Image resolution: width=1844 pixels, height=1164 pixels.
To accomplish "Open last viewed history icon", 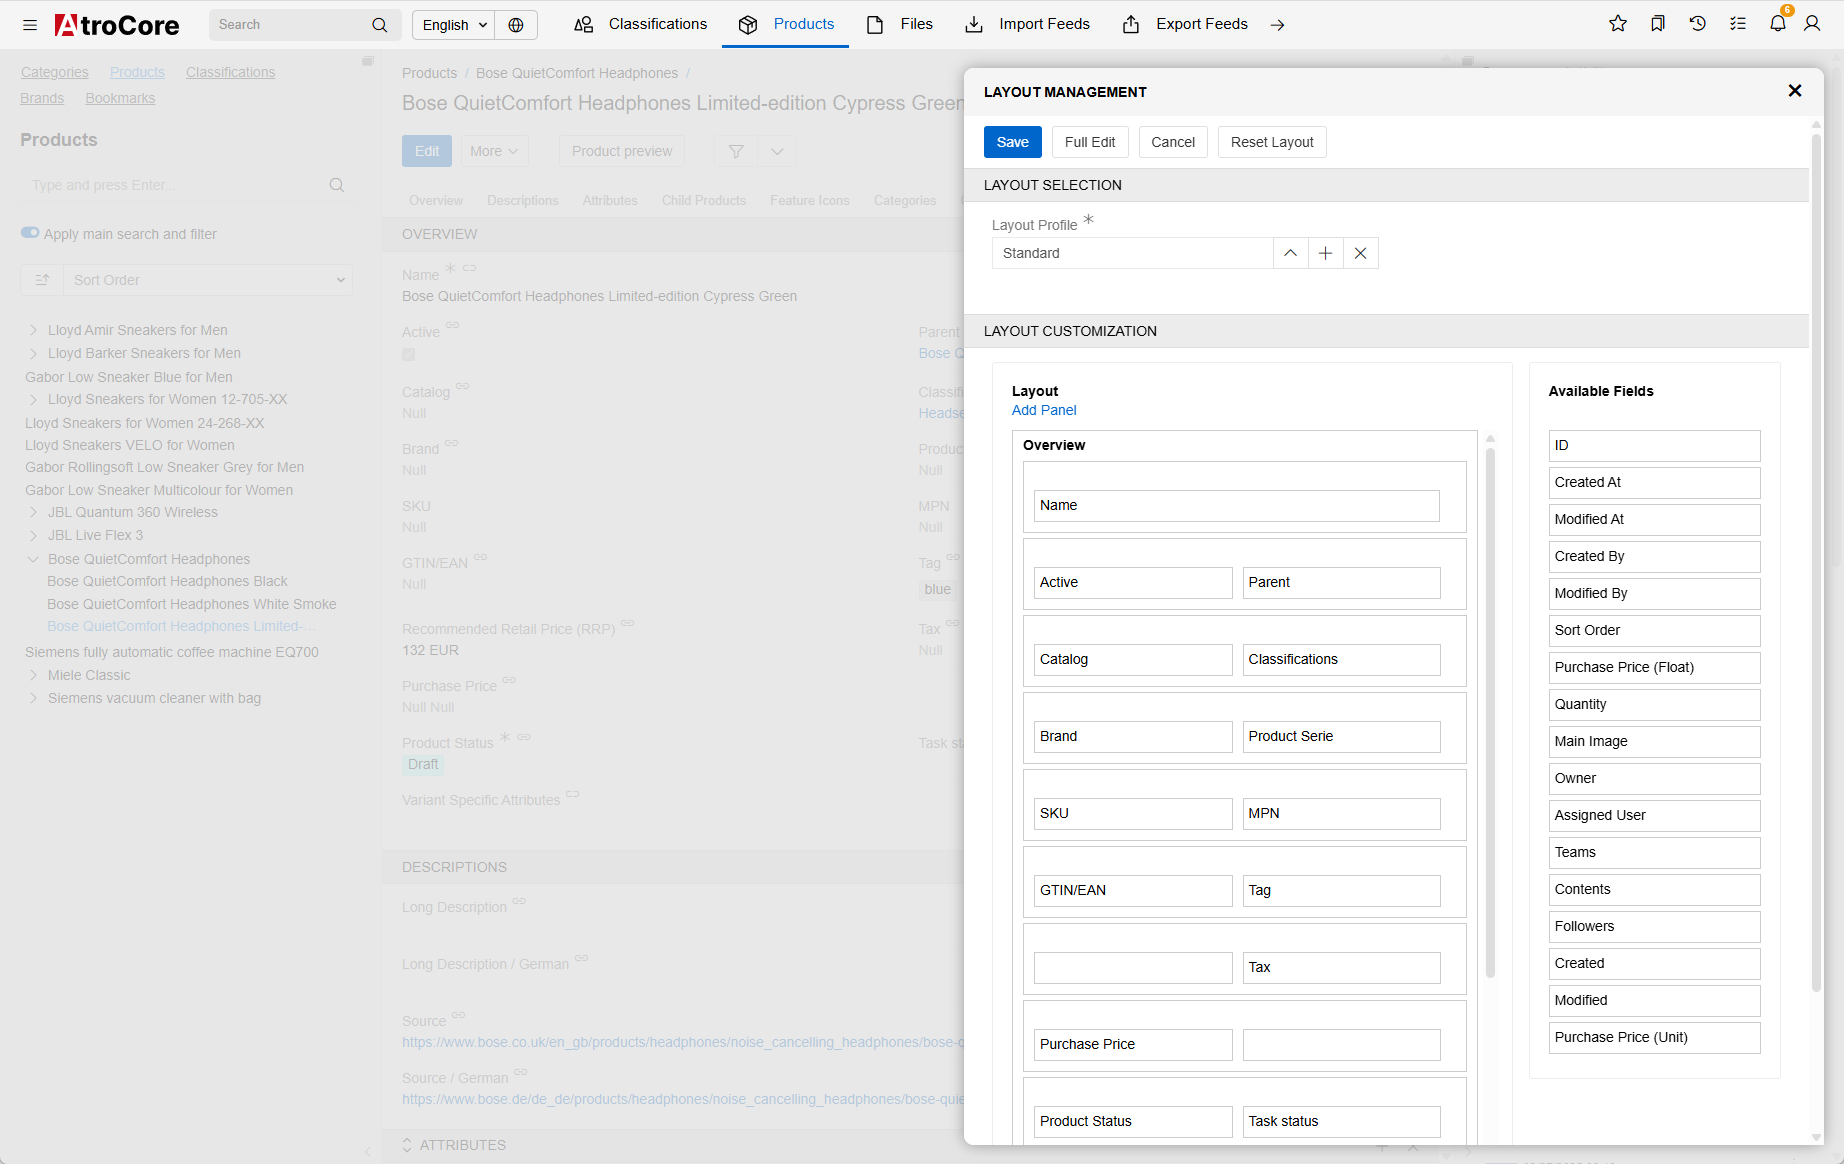I will (x=1698, y=24).
